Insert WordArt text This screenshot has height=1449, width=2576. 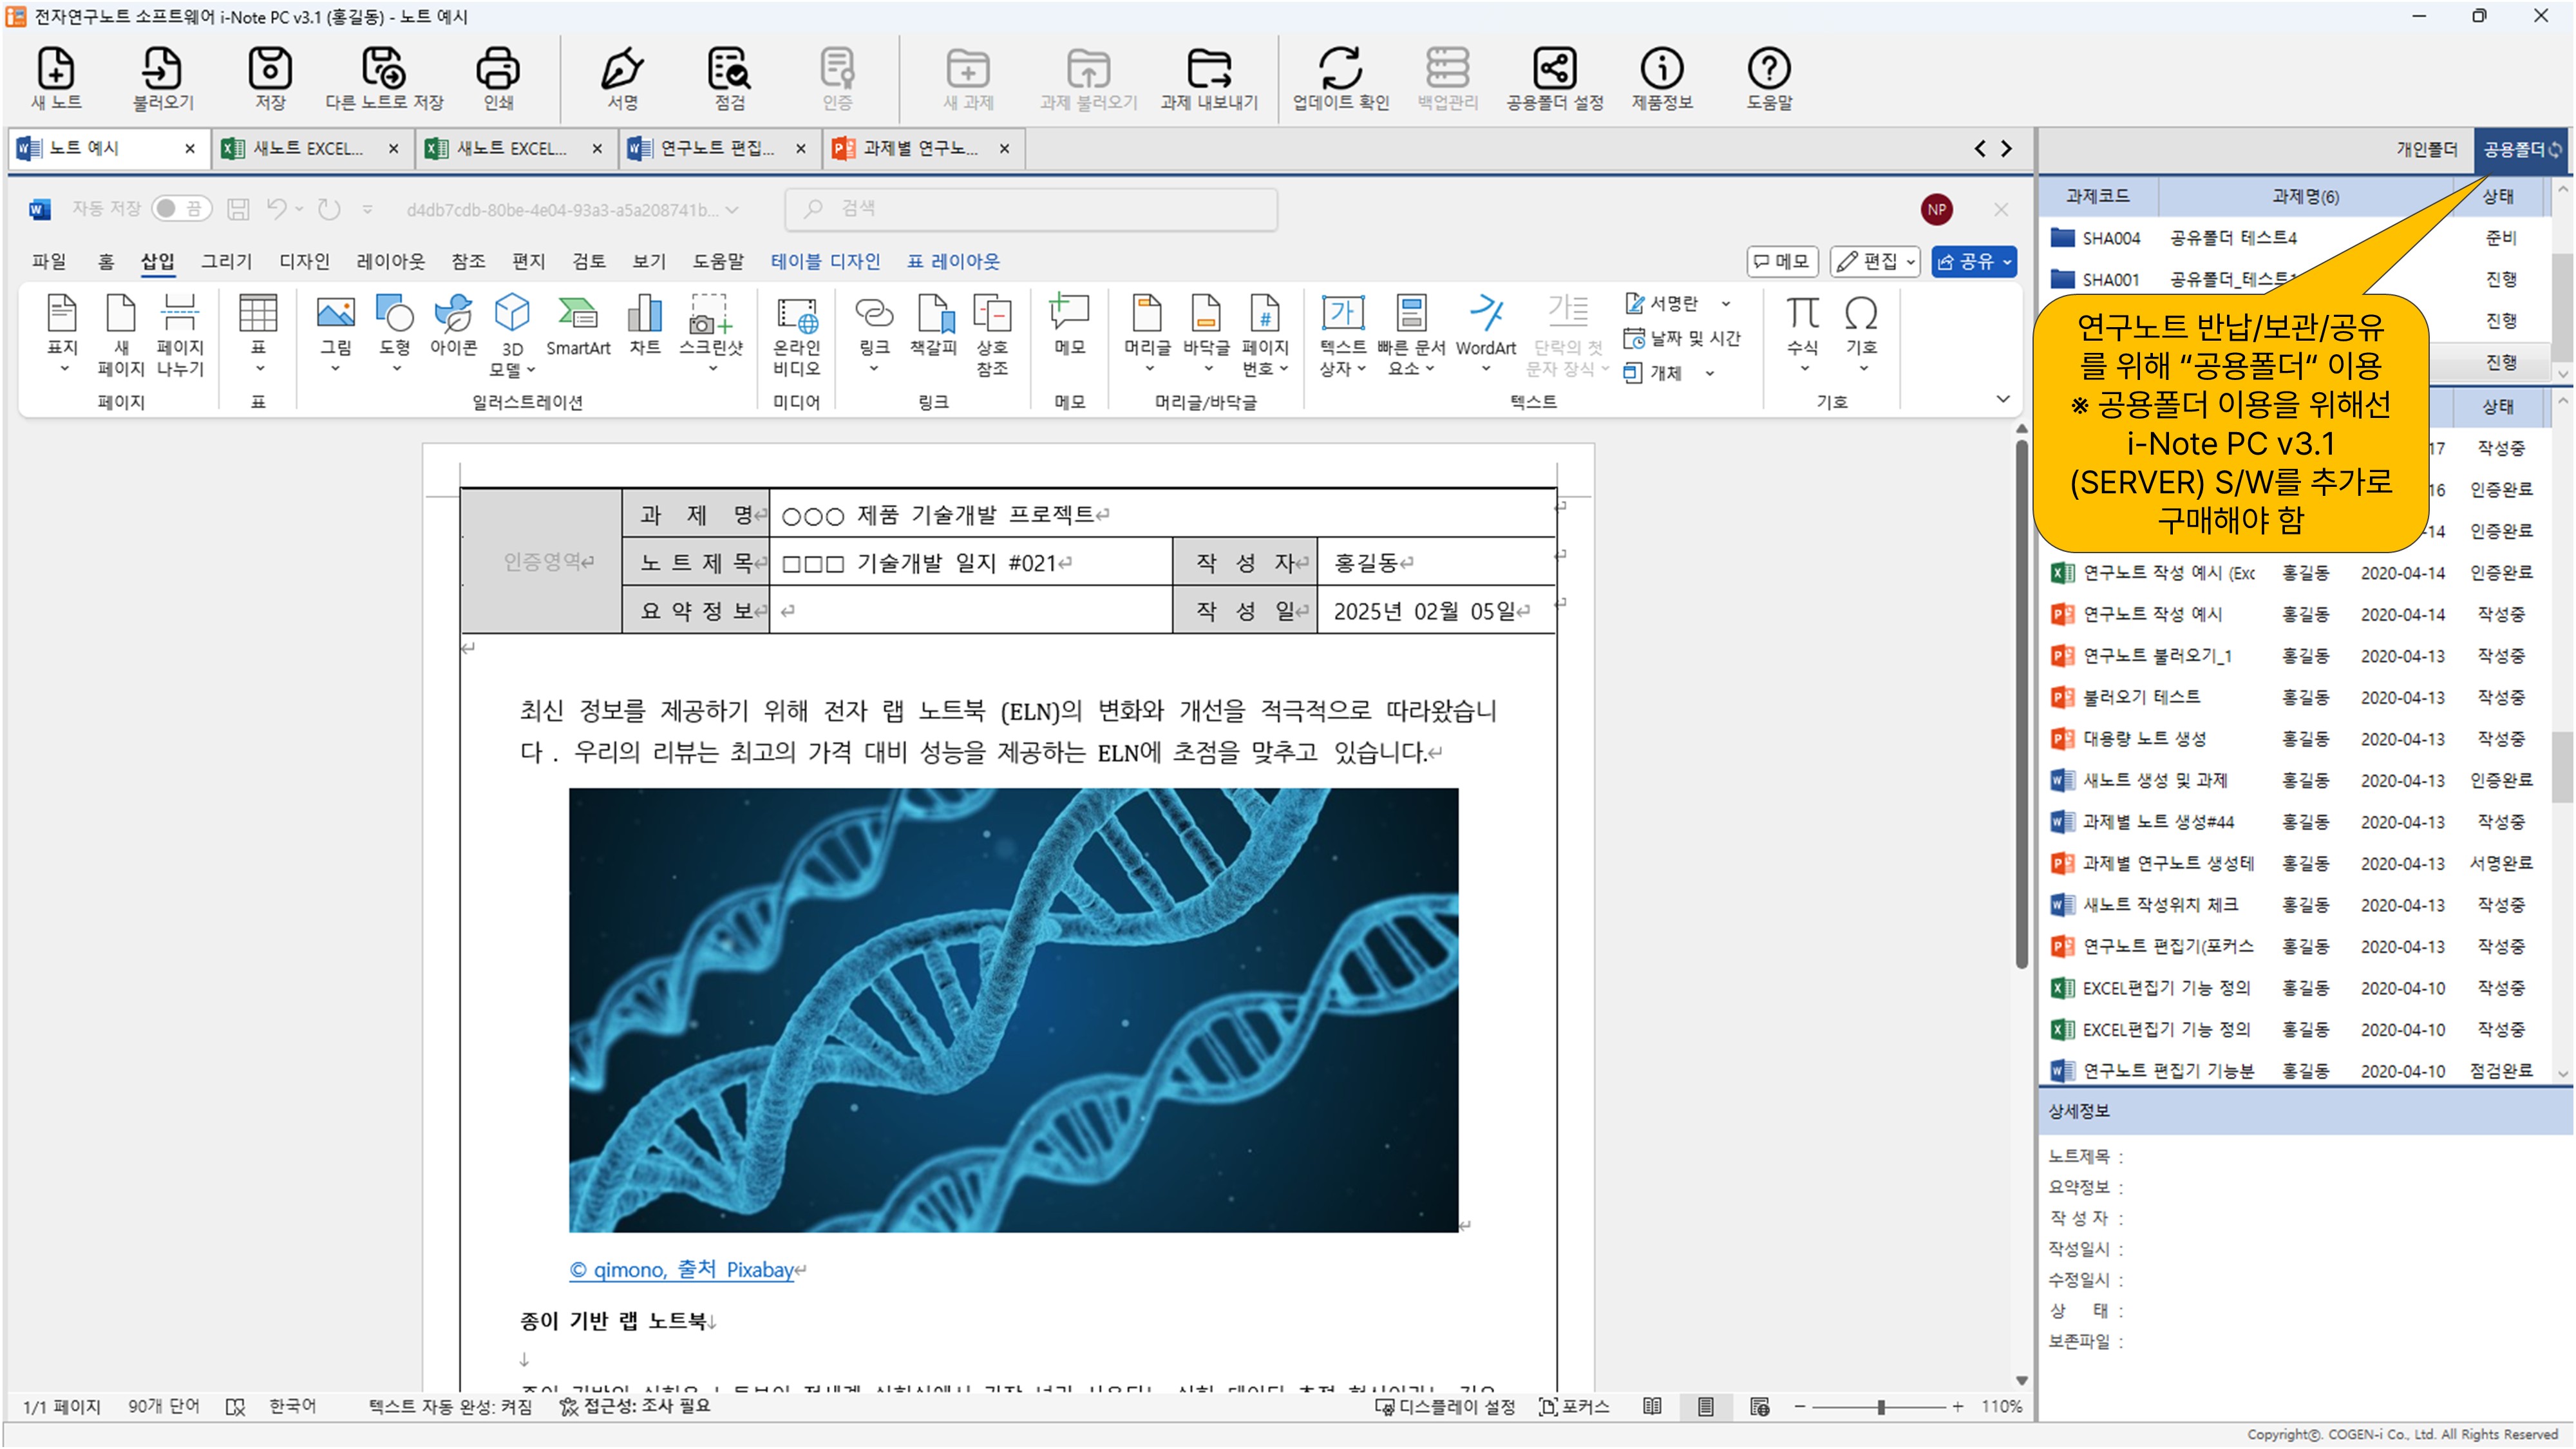[1485, 333]
